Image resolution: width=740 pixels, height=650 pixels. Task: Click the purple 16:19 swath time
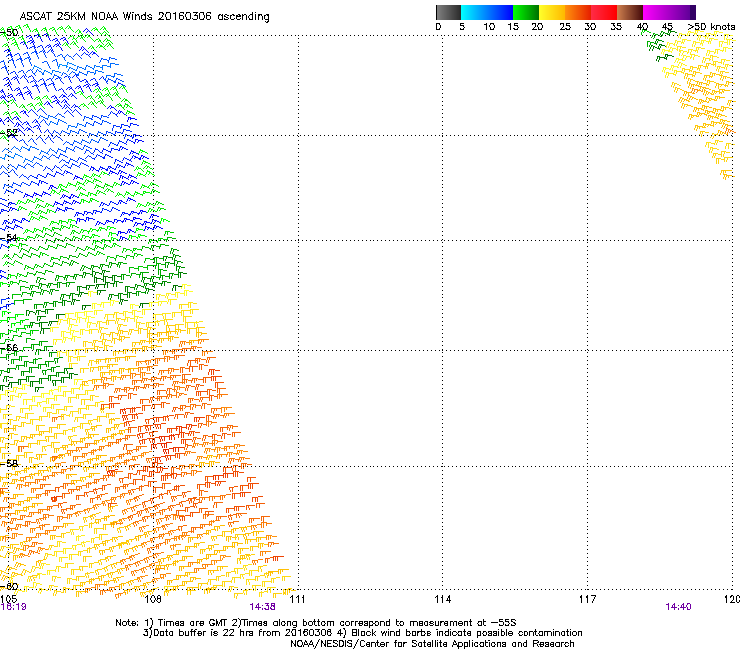pos(13,607)
